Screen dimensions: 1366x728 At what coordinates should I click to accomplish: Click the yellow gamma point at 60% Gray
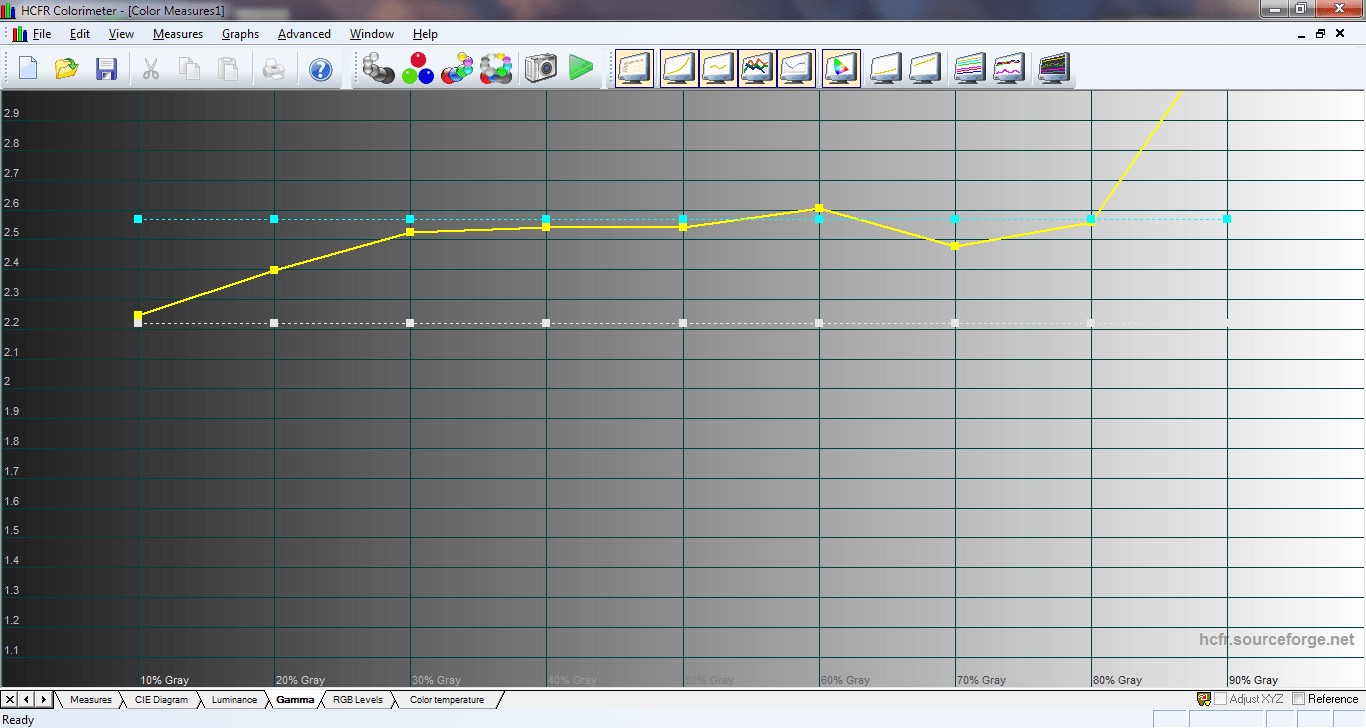point(819,208)
